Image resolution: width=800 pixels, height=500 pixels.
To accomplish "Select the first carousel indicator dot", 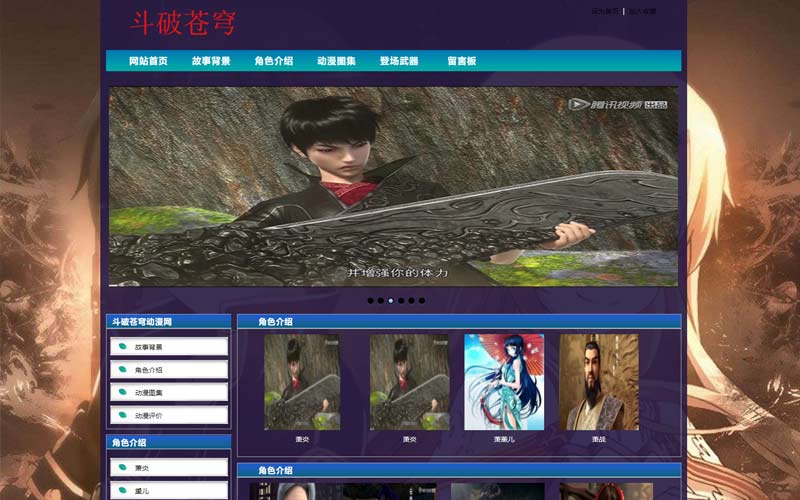I will tap(370, 300).
